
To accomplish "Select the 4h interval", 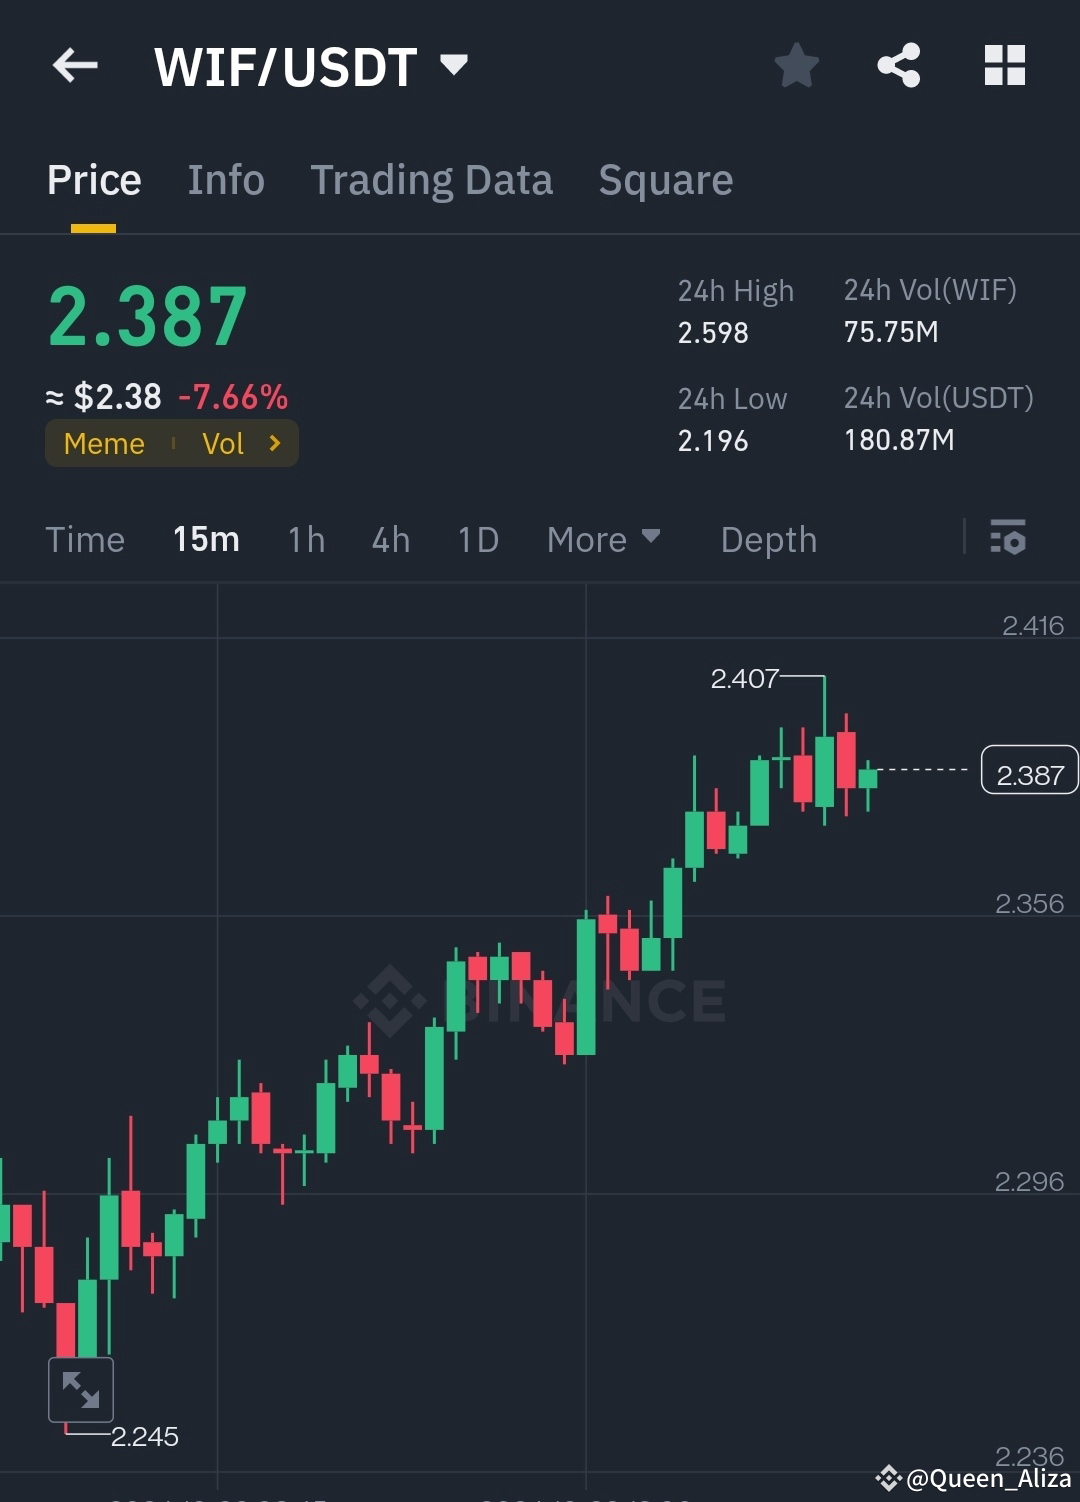I will pos(390,539).
